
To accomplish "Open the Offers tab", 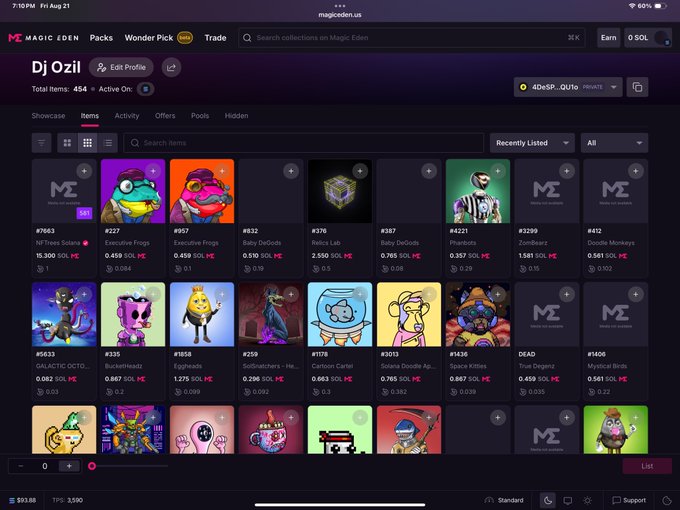I will (x=165, y=116).
